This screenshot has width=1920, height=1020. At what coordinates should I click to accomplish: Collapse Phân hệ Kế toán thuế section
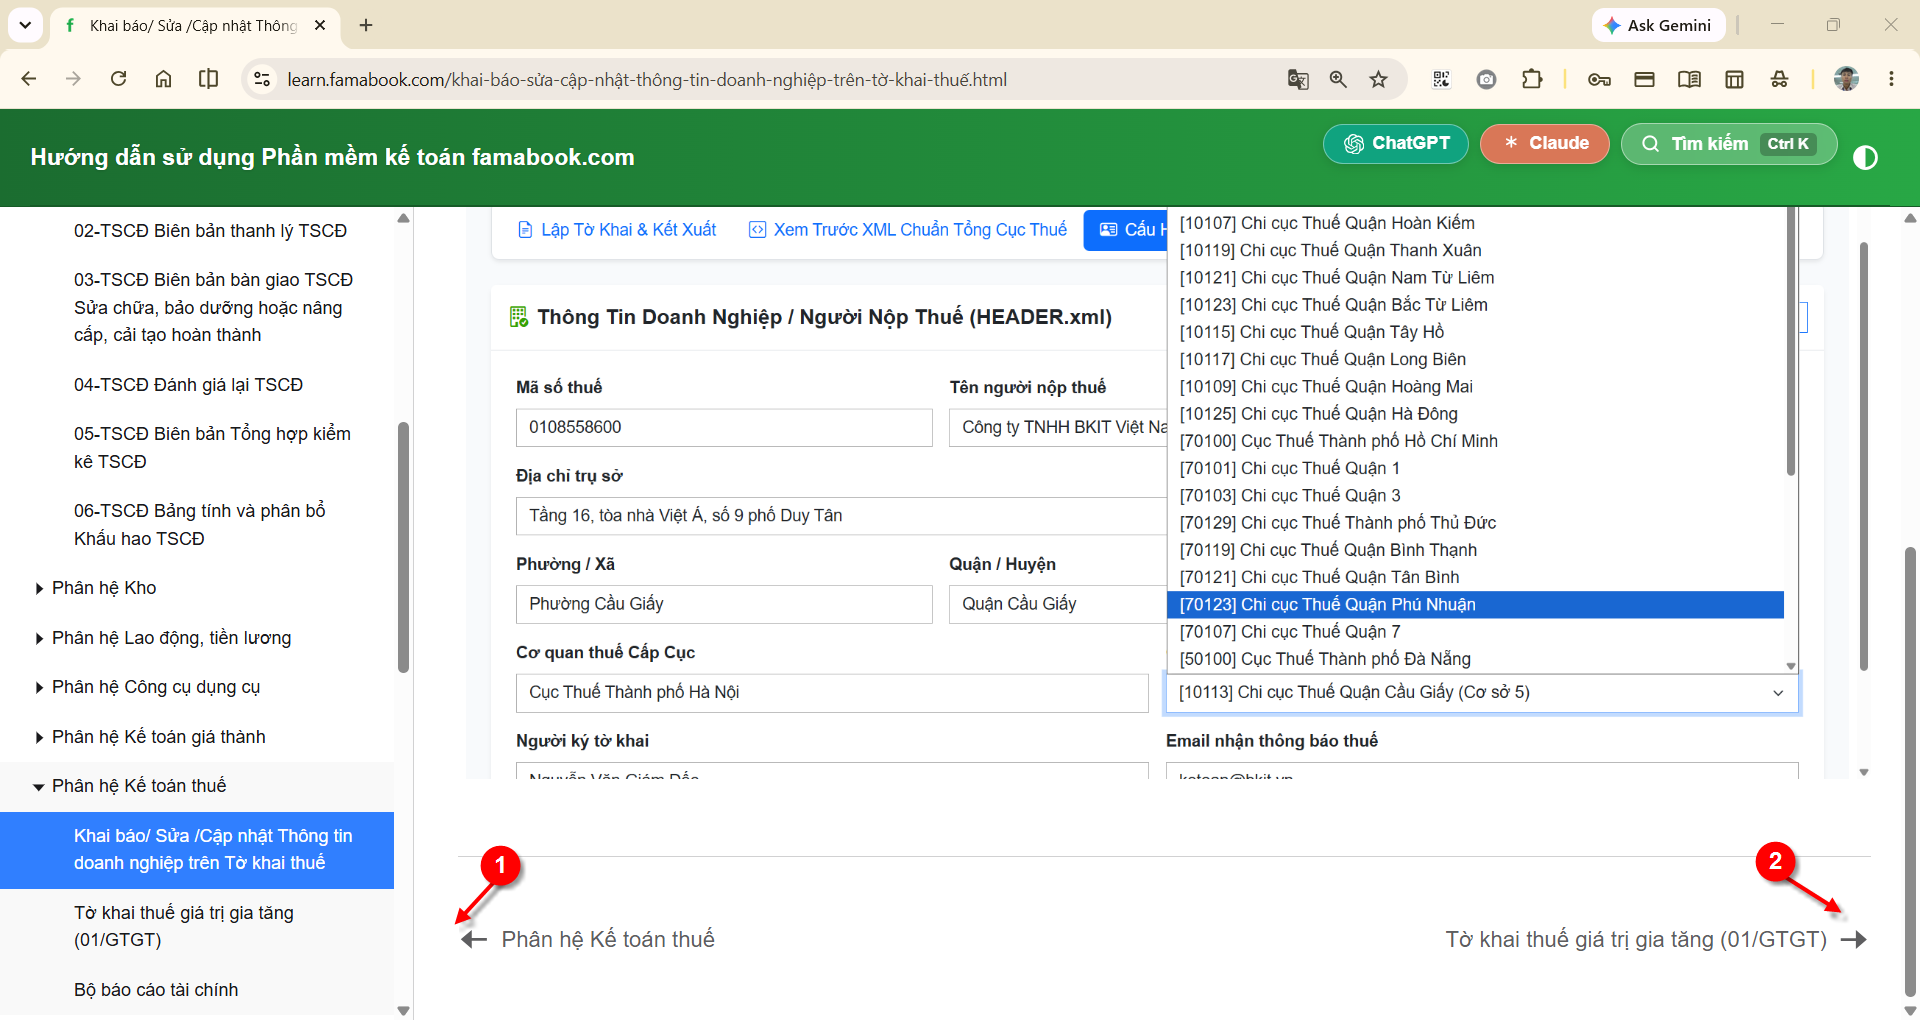[138, 786]
